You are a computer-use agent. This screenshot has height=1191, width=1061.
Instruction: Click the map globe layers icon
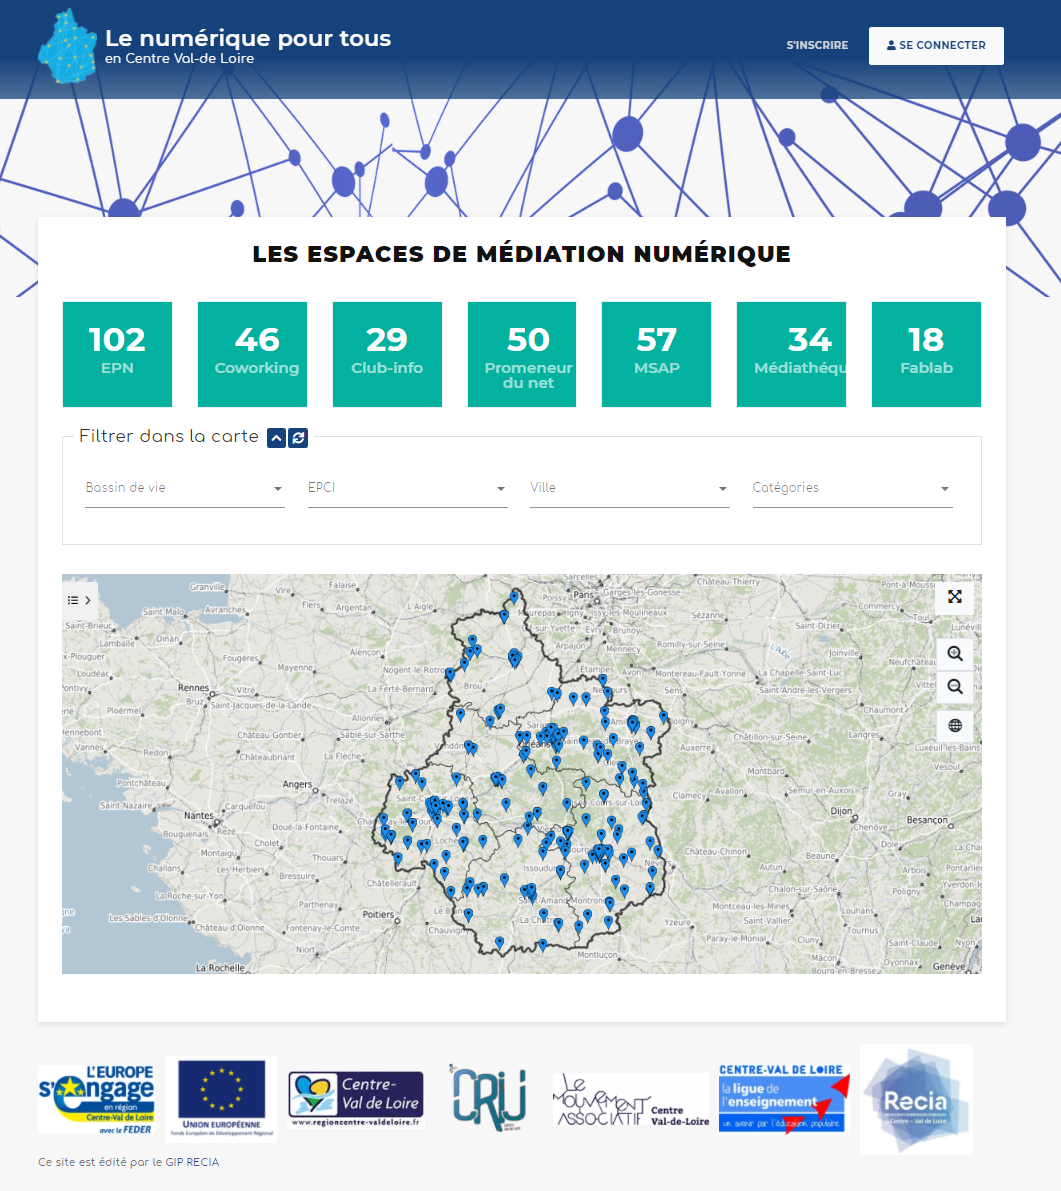955,725
